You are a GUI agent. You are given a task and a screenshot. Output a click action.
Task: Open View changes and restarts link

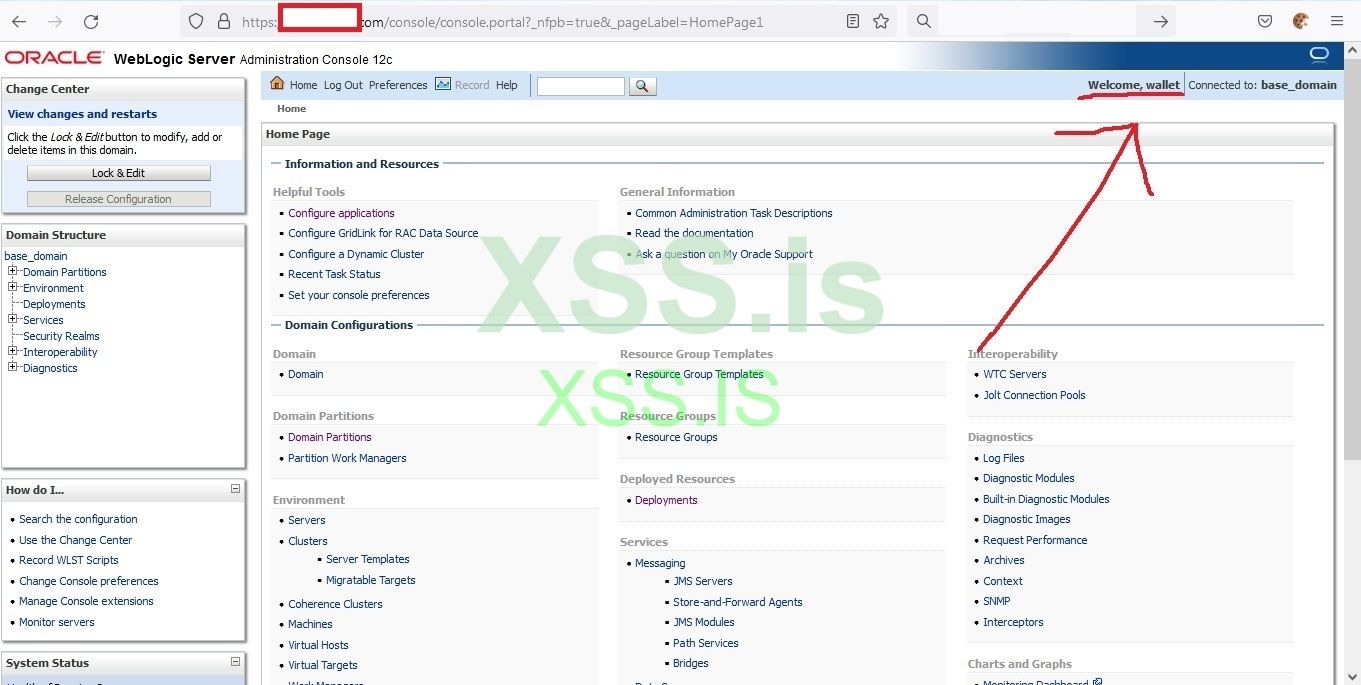(x=82, y=114)
